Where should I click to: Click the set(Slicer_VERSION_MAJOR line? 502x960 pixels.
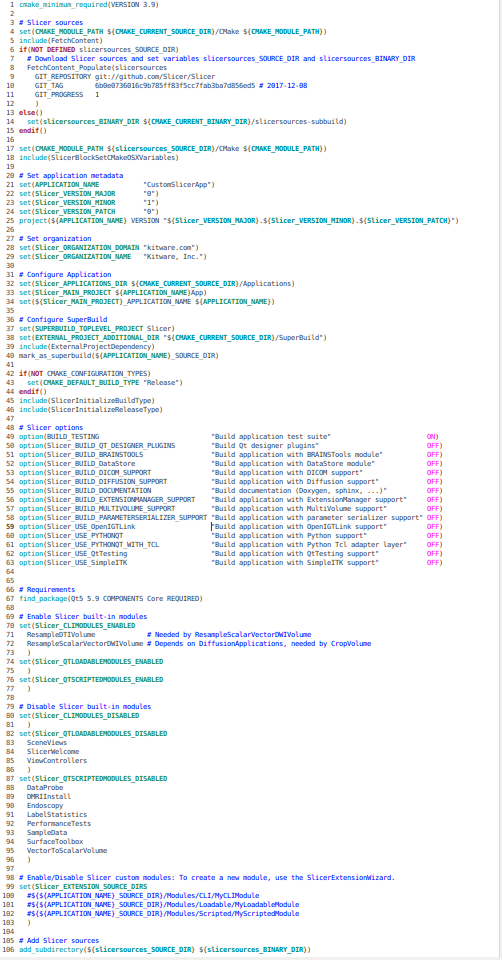[89, 193]
